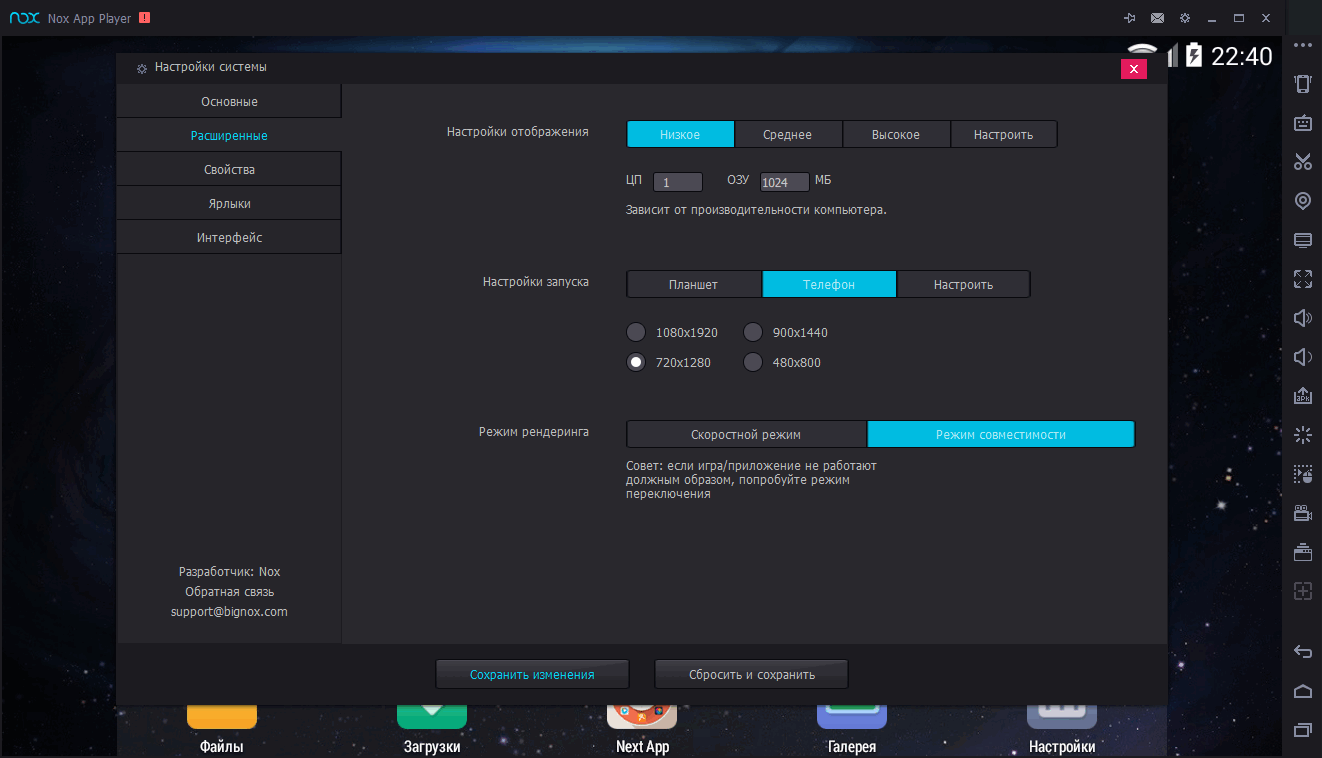1322x758 pixels.
Task: Select Низкое display performance setting
Action: click(x=680, y=134)
